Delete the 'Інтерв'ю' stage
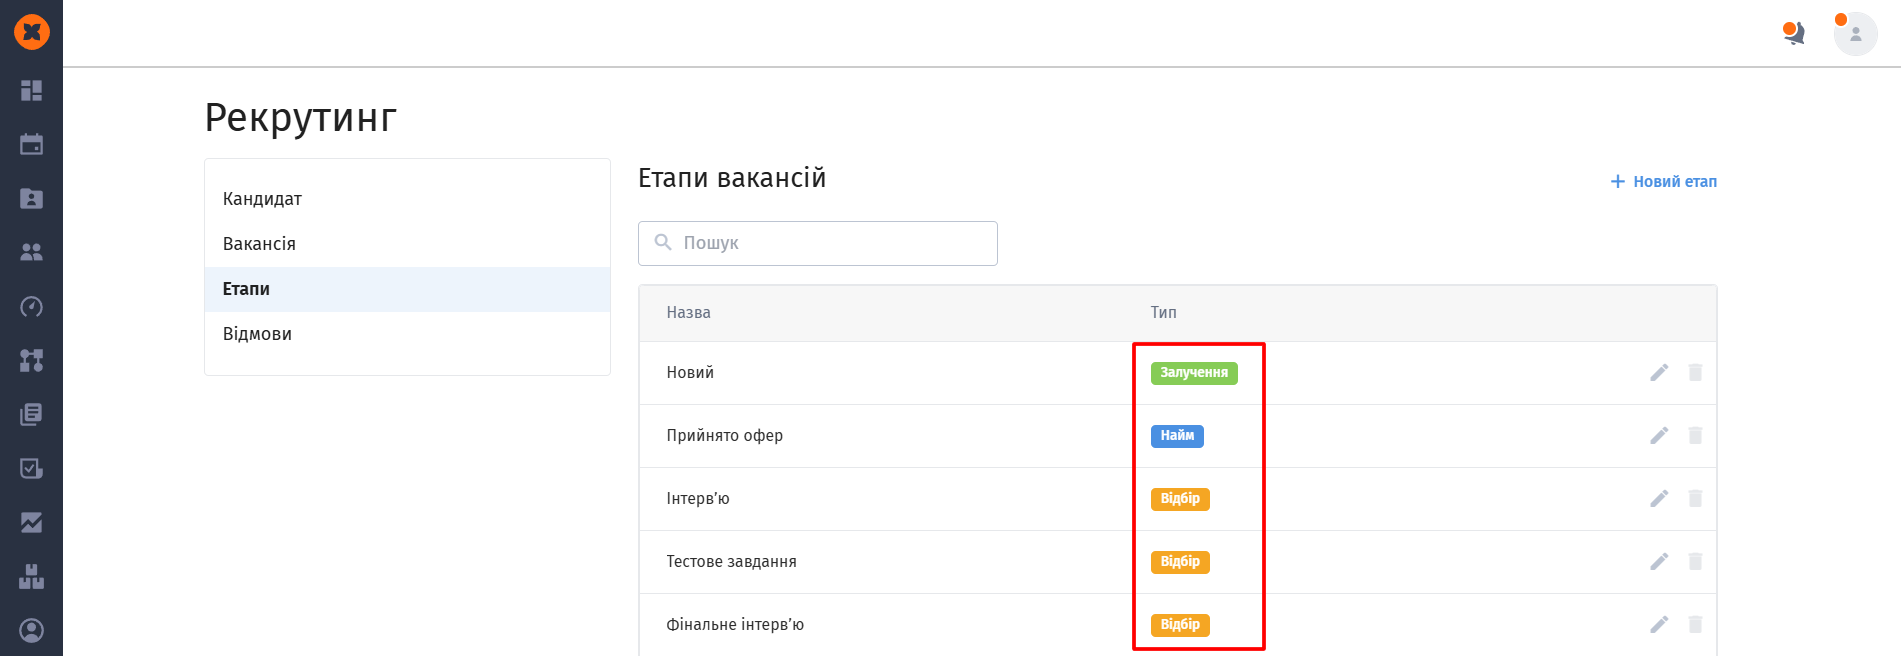Image resolution: width=1901 pixels, height=656 pixels. click(x=1695, y=499)
